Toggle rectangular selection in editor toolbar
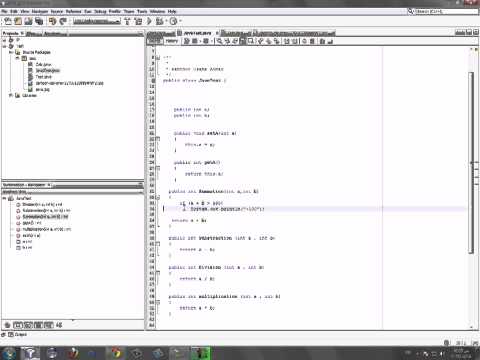Image resolution: width=480 pixels, height=360 pixels. tap(251, 41)
